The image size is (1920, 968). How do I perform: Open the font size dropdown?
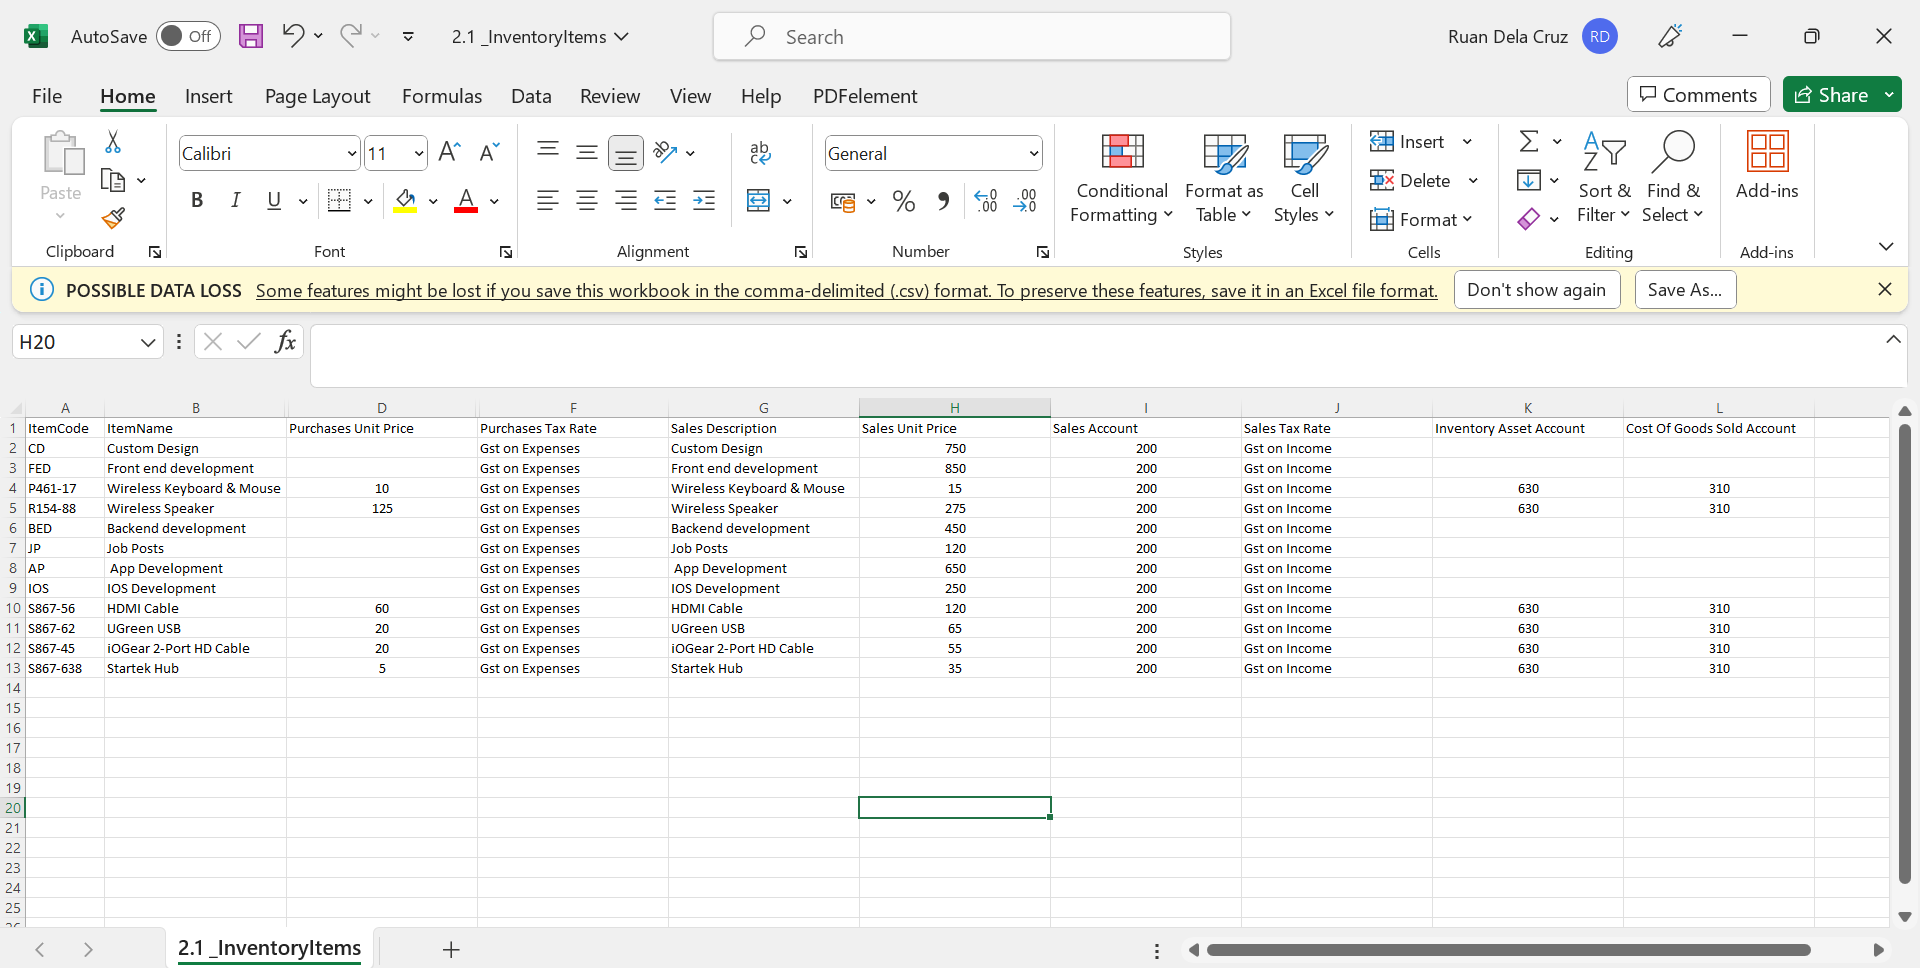418,154
